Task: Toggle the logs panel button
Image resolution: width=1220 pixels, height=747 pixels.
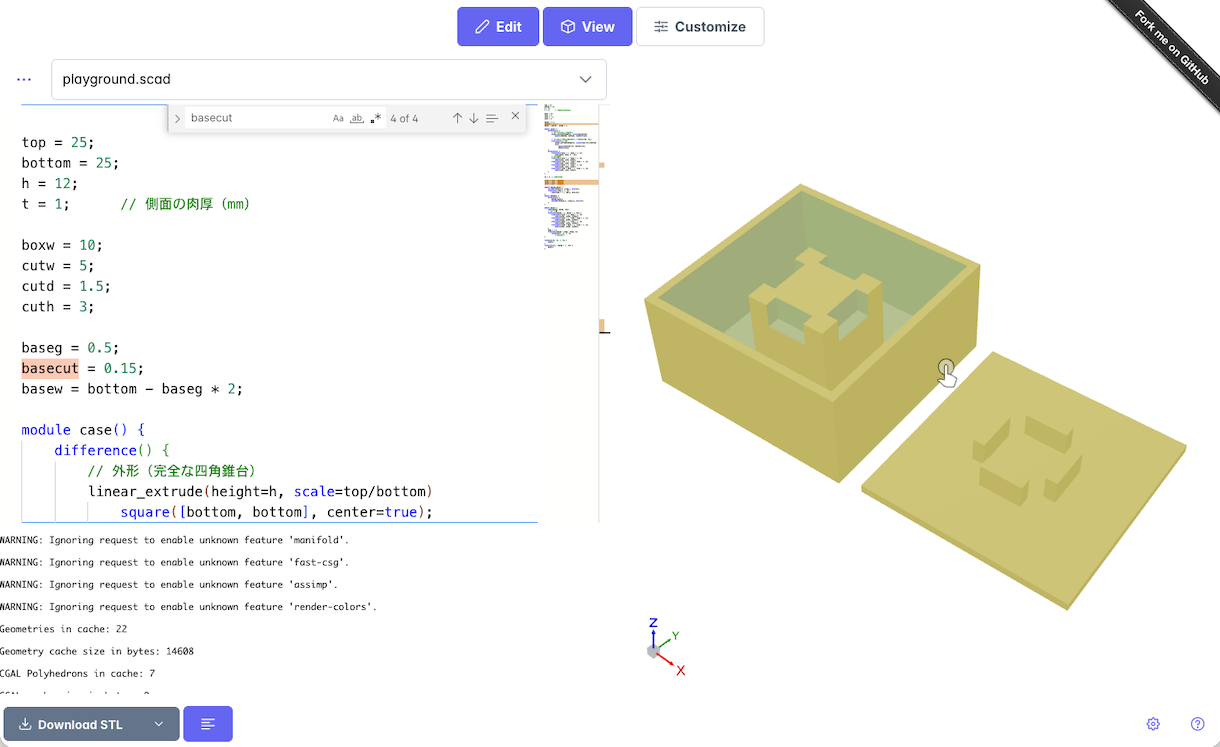Action: [208, 724]
